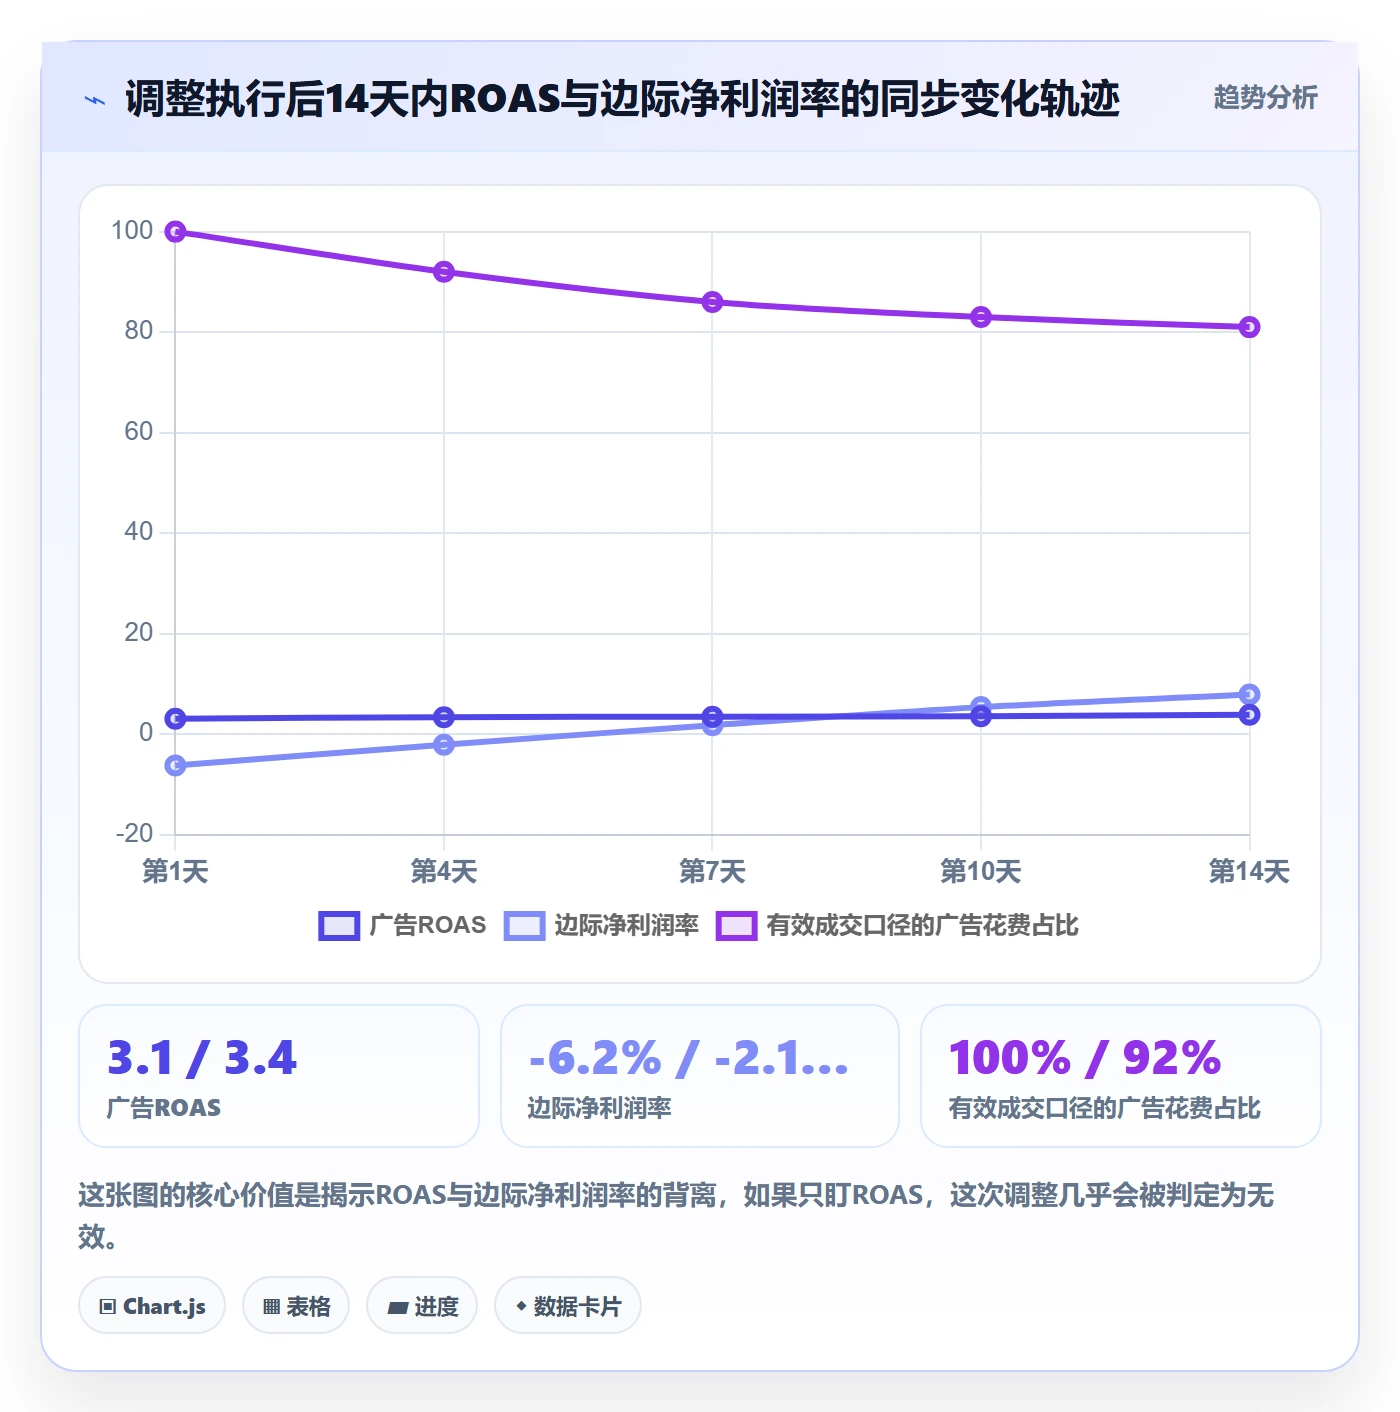The height and width of the screenshot is (1412, 1400).
Task: Click the lightning trend icon beside the title
Action: [x=95, y=100]
